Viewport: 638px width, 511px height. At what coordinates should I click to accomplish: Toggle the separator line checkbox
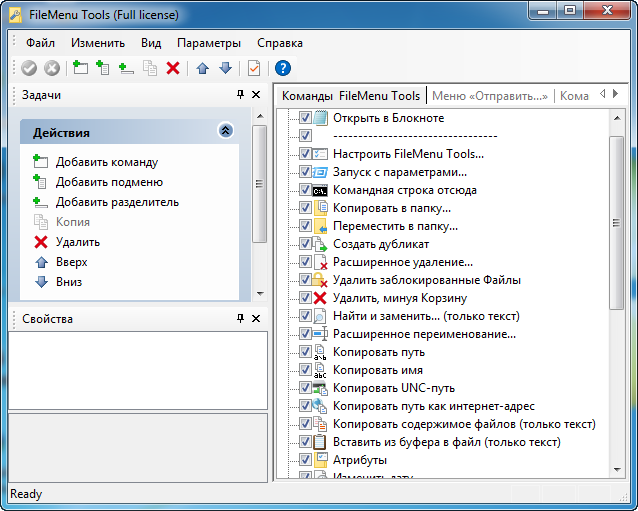[x=305, y=136]
